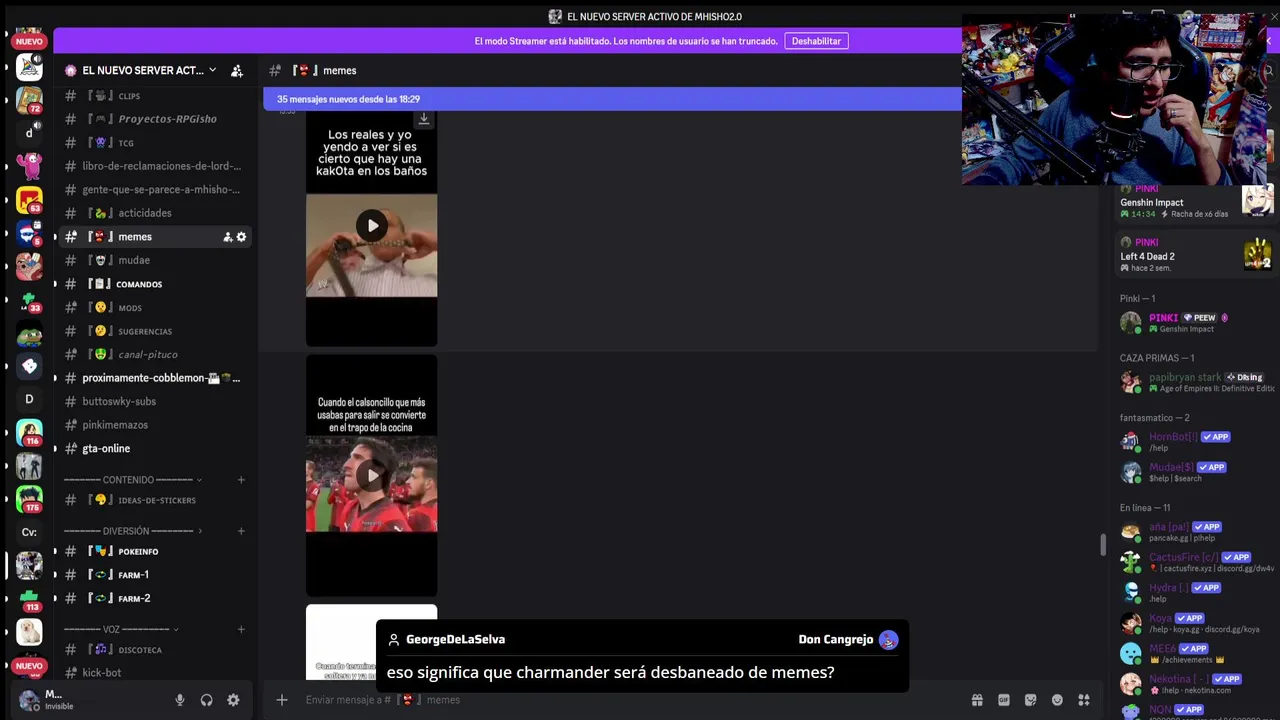Open the Proyectos-RPGisho channel
This screenshot has width=1280, height=720.
pyautogui.click(x=154, y=119)
